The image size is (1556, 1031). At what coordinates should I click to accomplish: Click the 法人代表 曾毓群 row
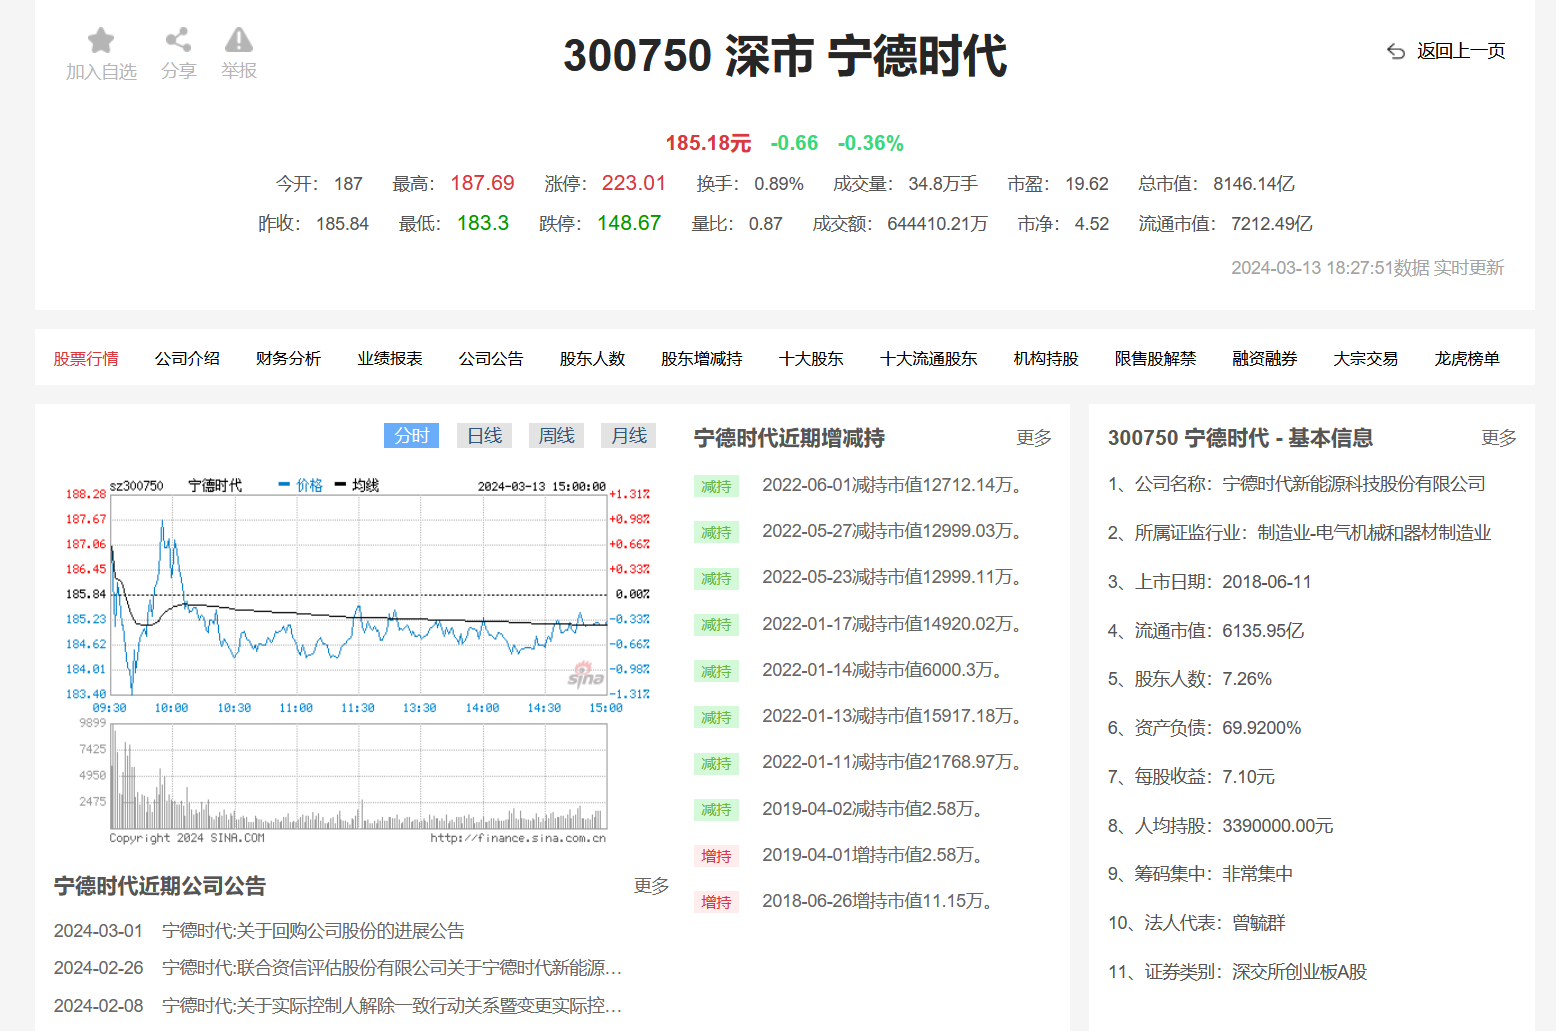tap(1197, 923)
